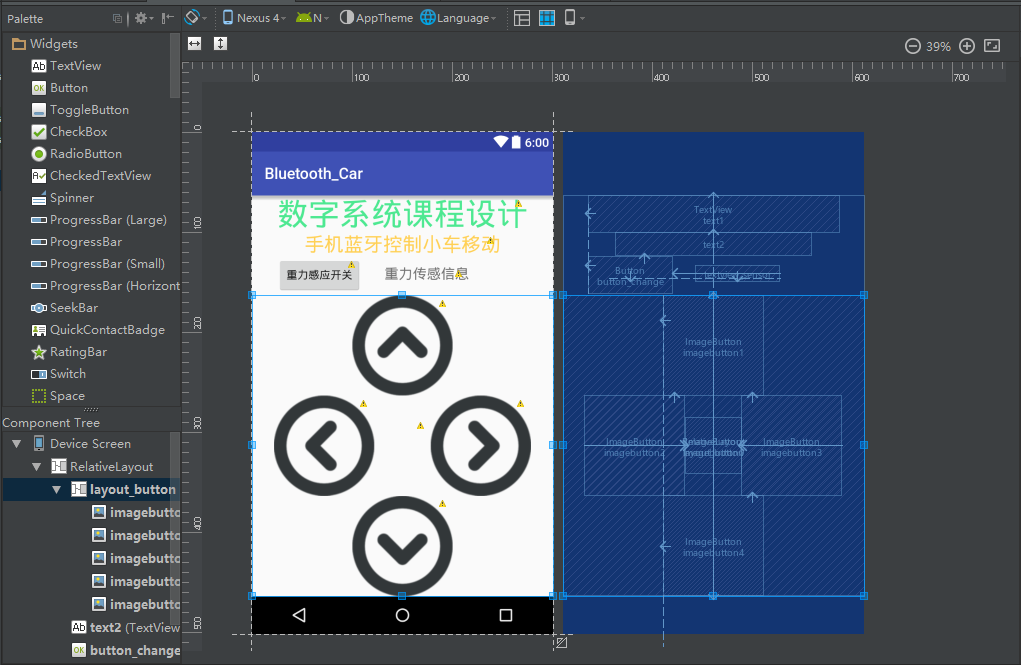
Task: Click the 39% zoom level label
Action: 938,47
